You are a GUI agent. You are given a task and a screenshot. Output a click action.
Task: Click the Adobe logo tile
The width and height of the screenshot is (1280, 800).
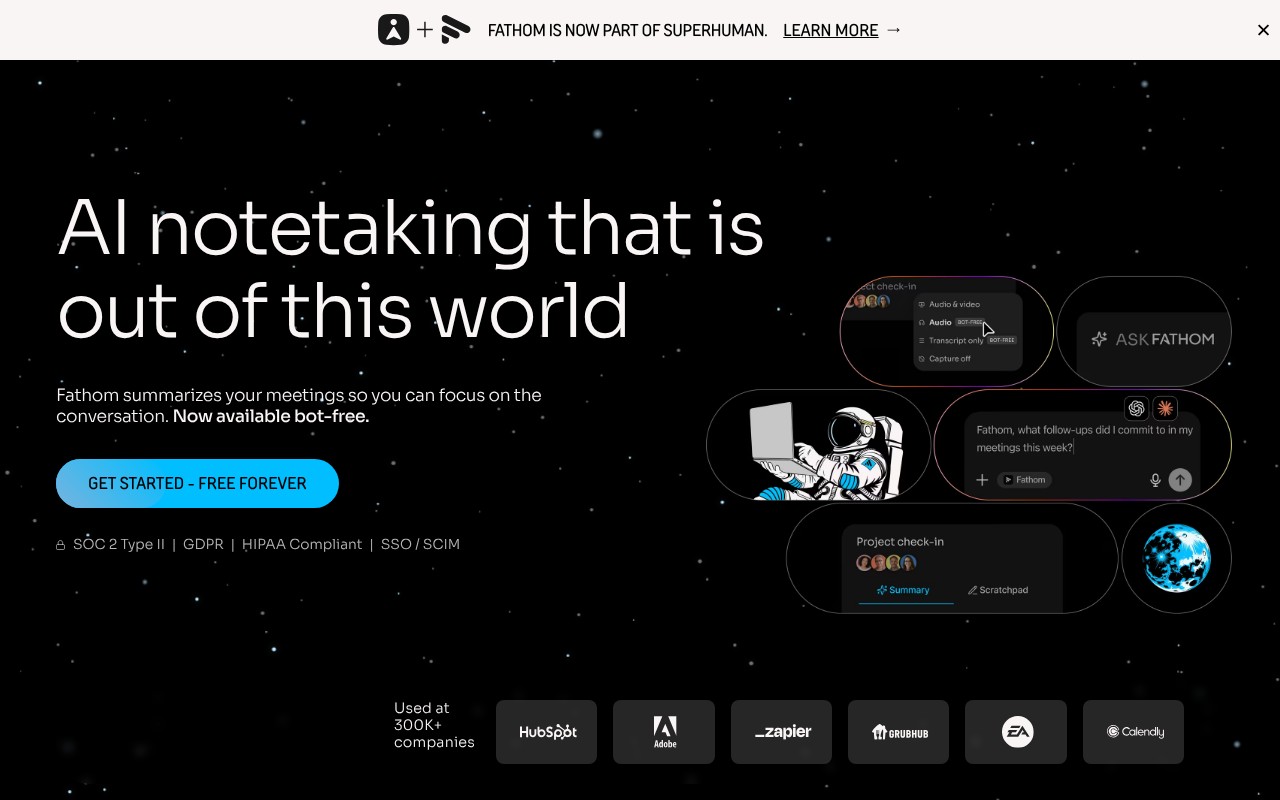[664, 732]
